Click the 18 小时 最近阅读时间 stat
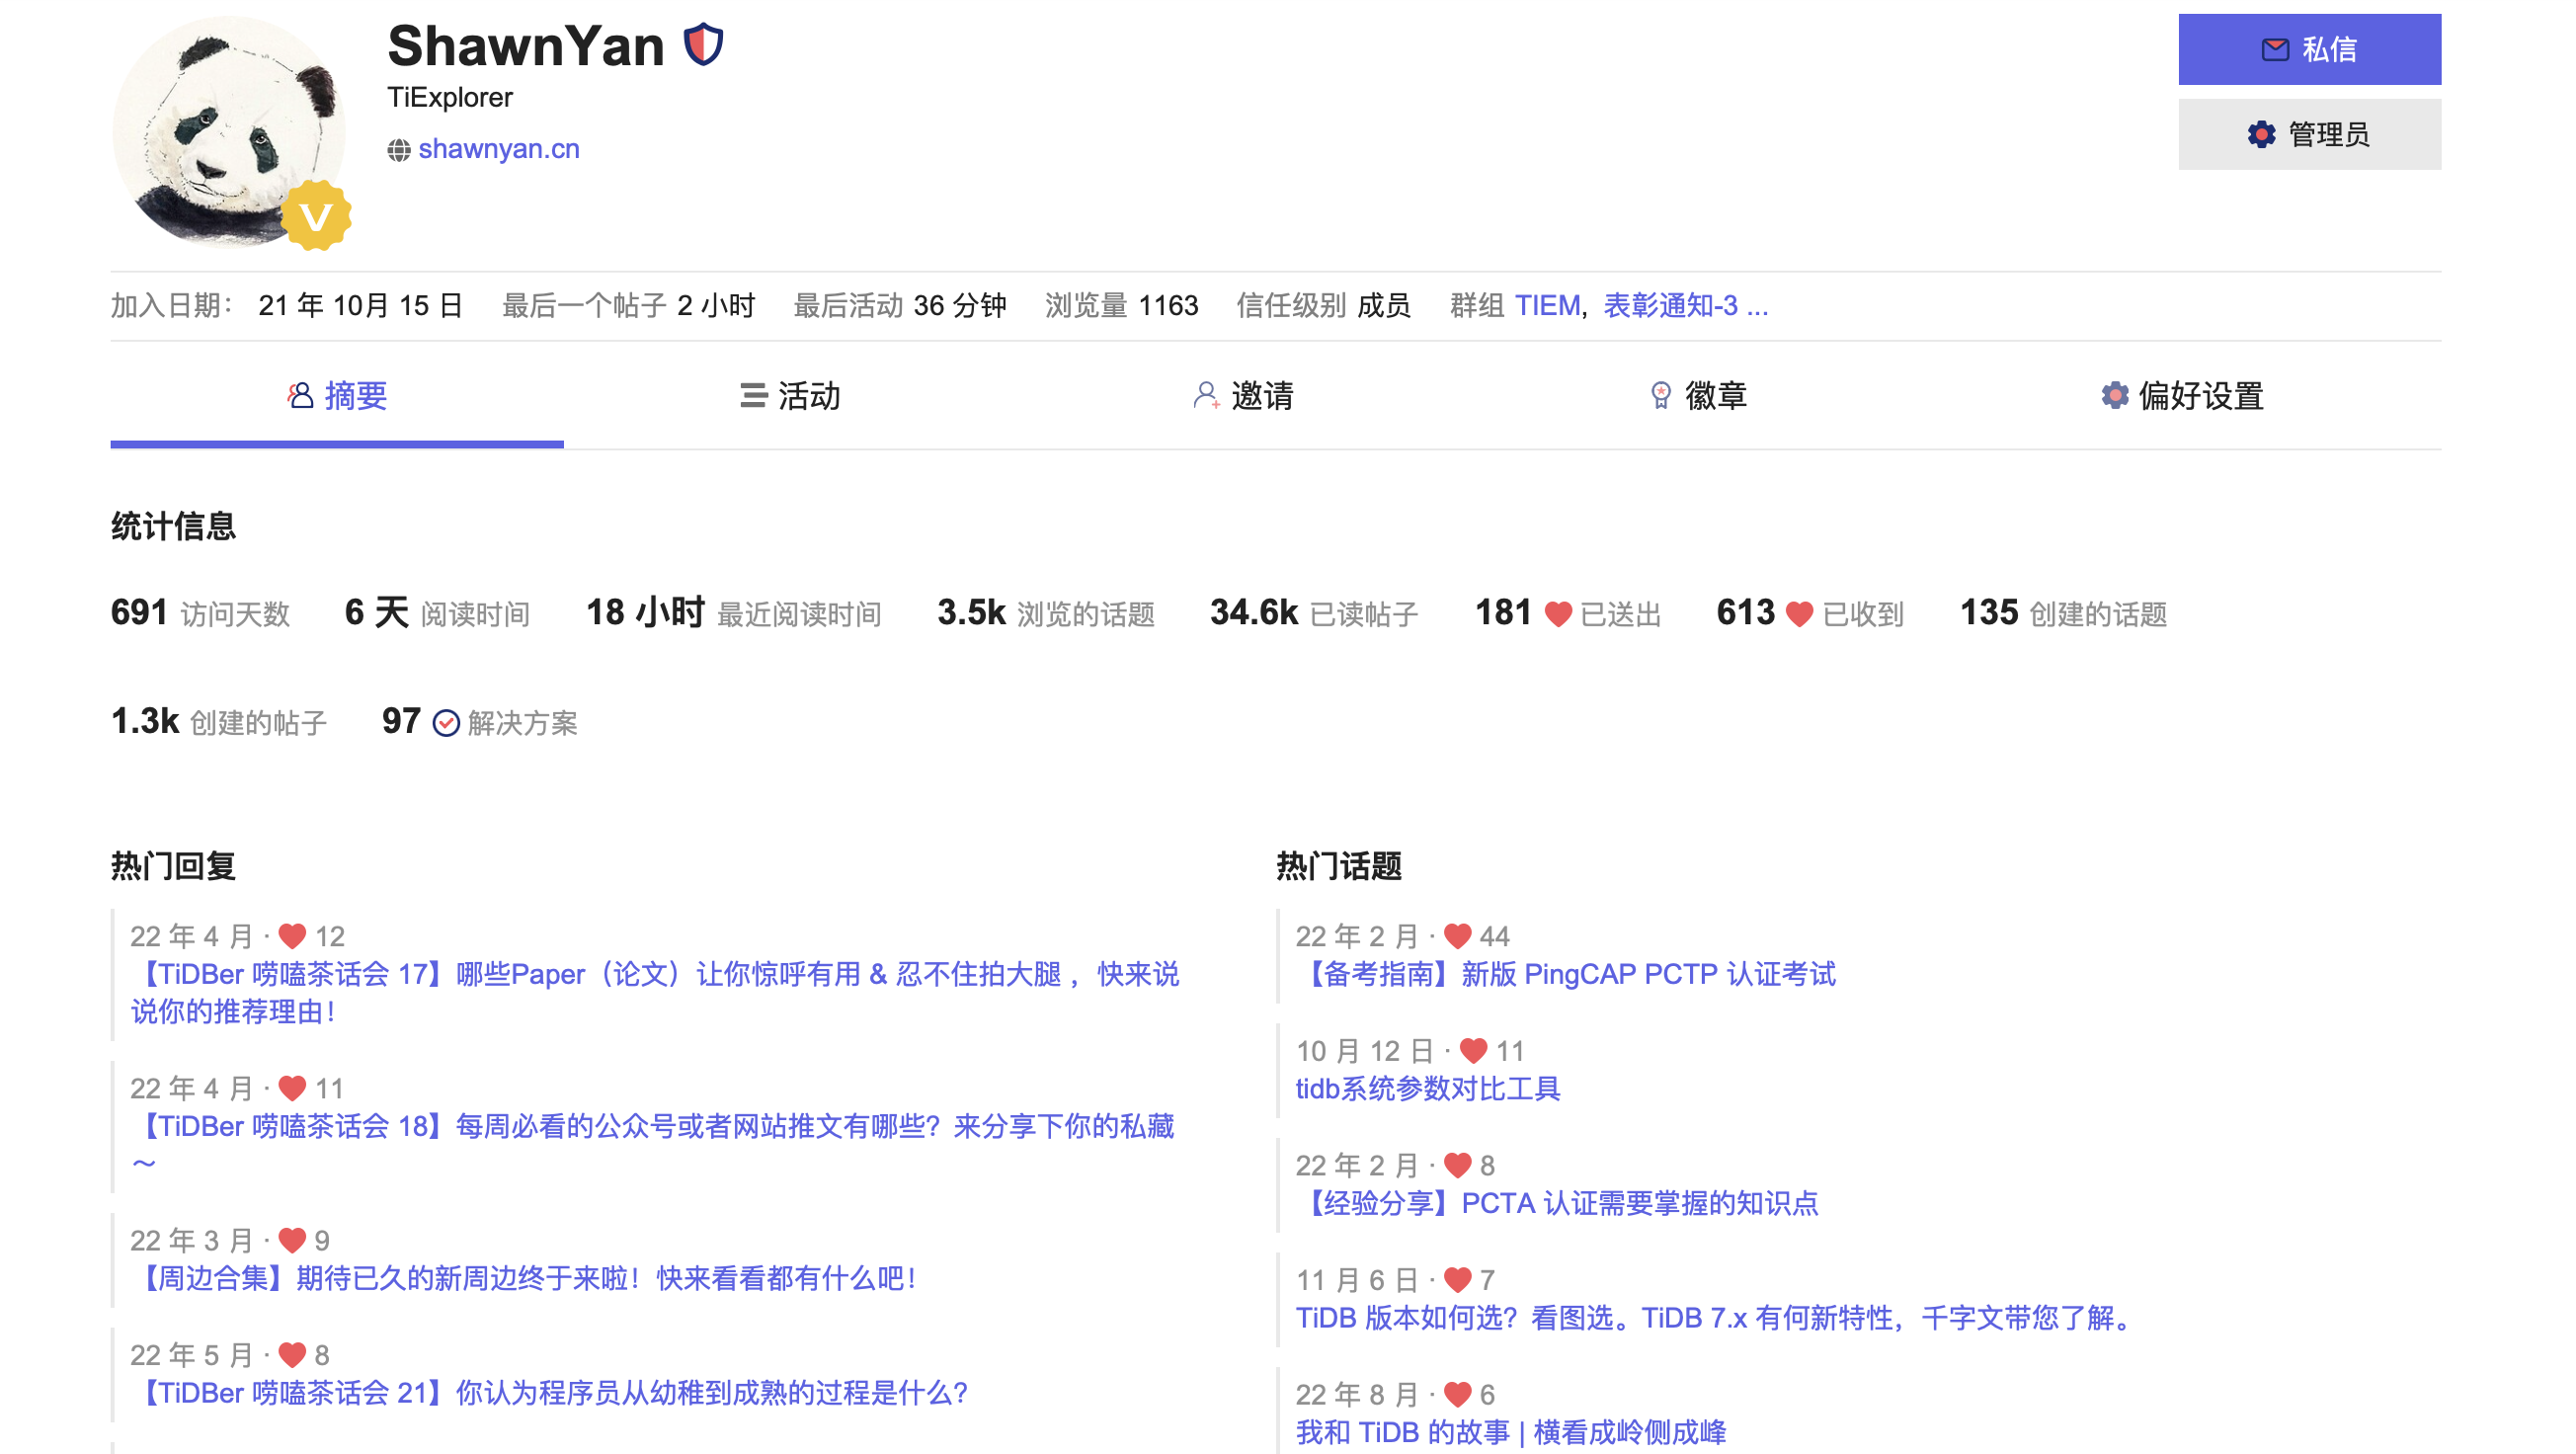This screenshot has width=2576, height=1454. click(x=733, y=612)
